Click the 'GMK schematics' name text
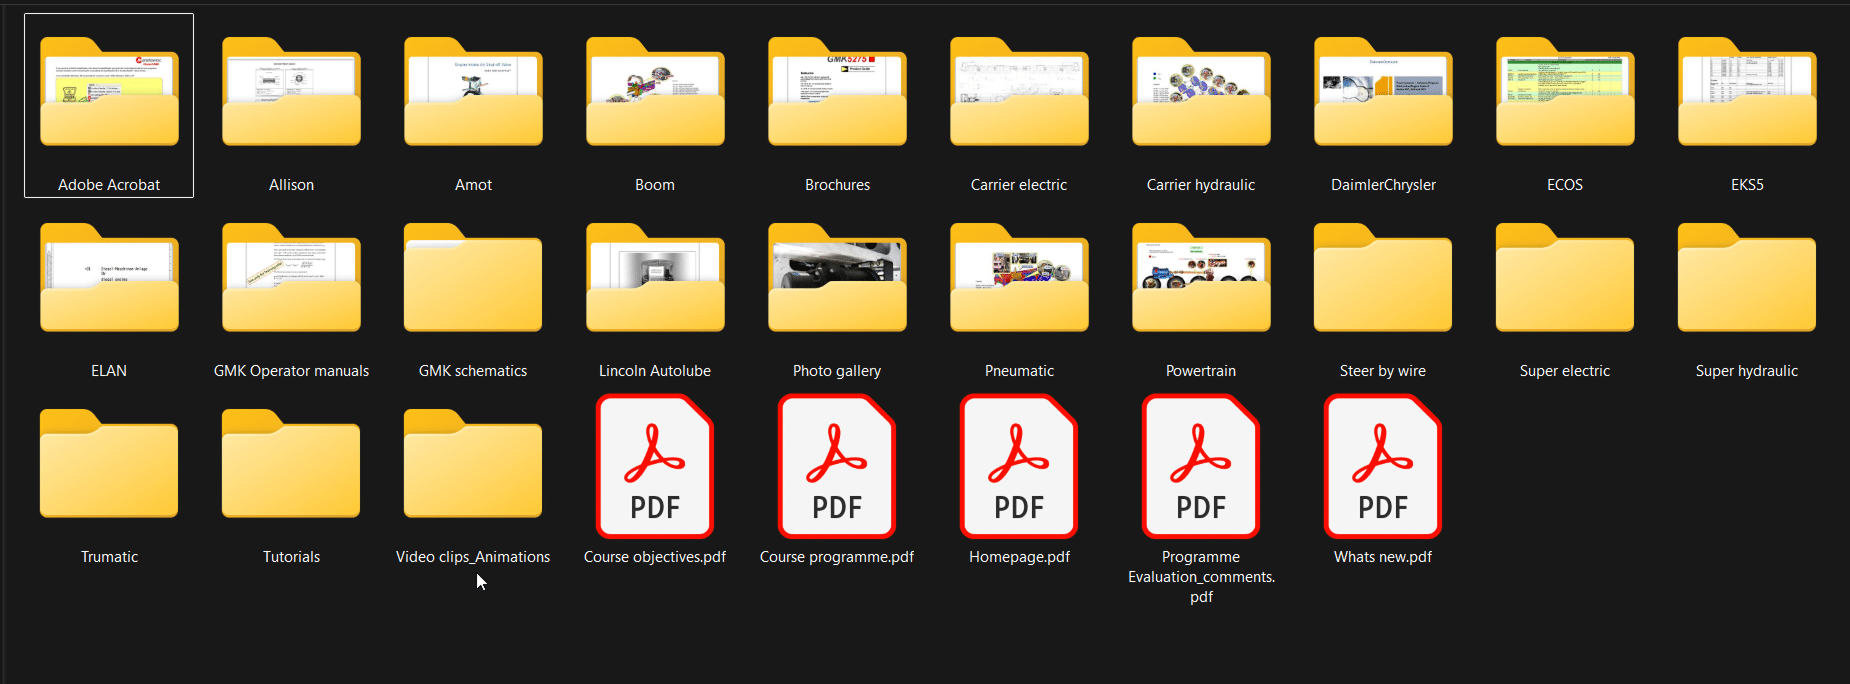Image resolution: width=1850 pixels, height=684 pixels. click(x=473, y=371)
